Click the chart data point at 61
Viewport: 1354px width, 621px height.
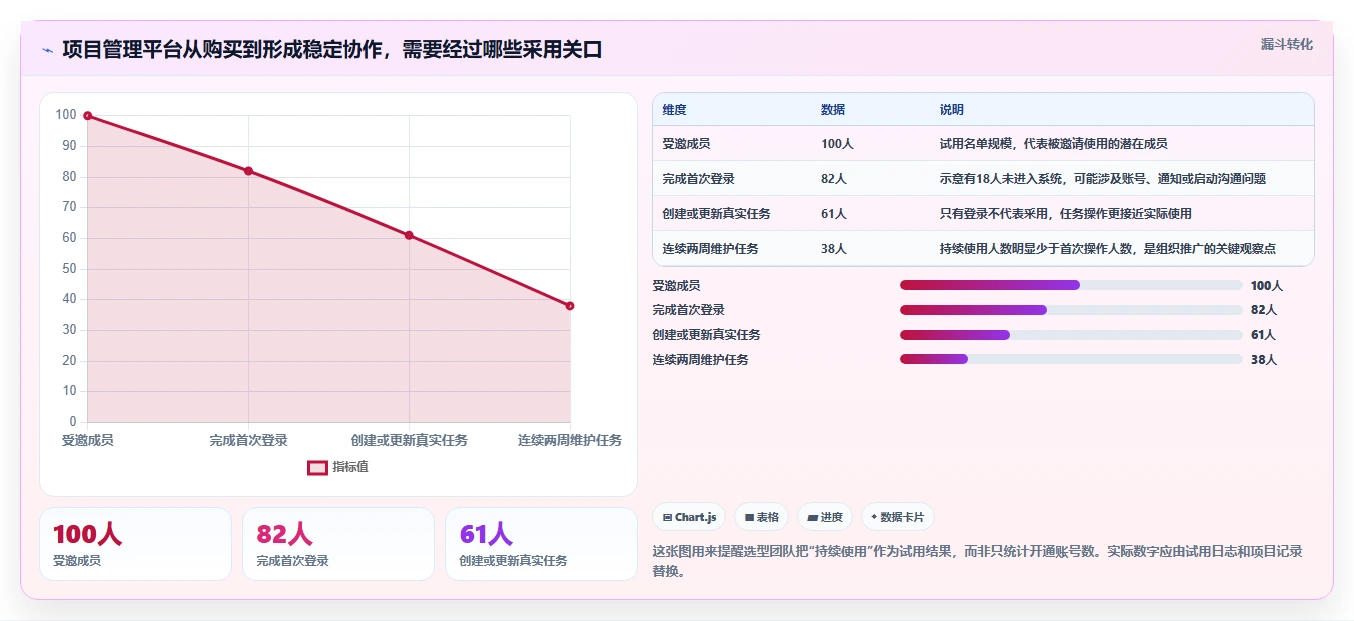coord(409,235)
